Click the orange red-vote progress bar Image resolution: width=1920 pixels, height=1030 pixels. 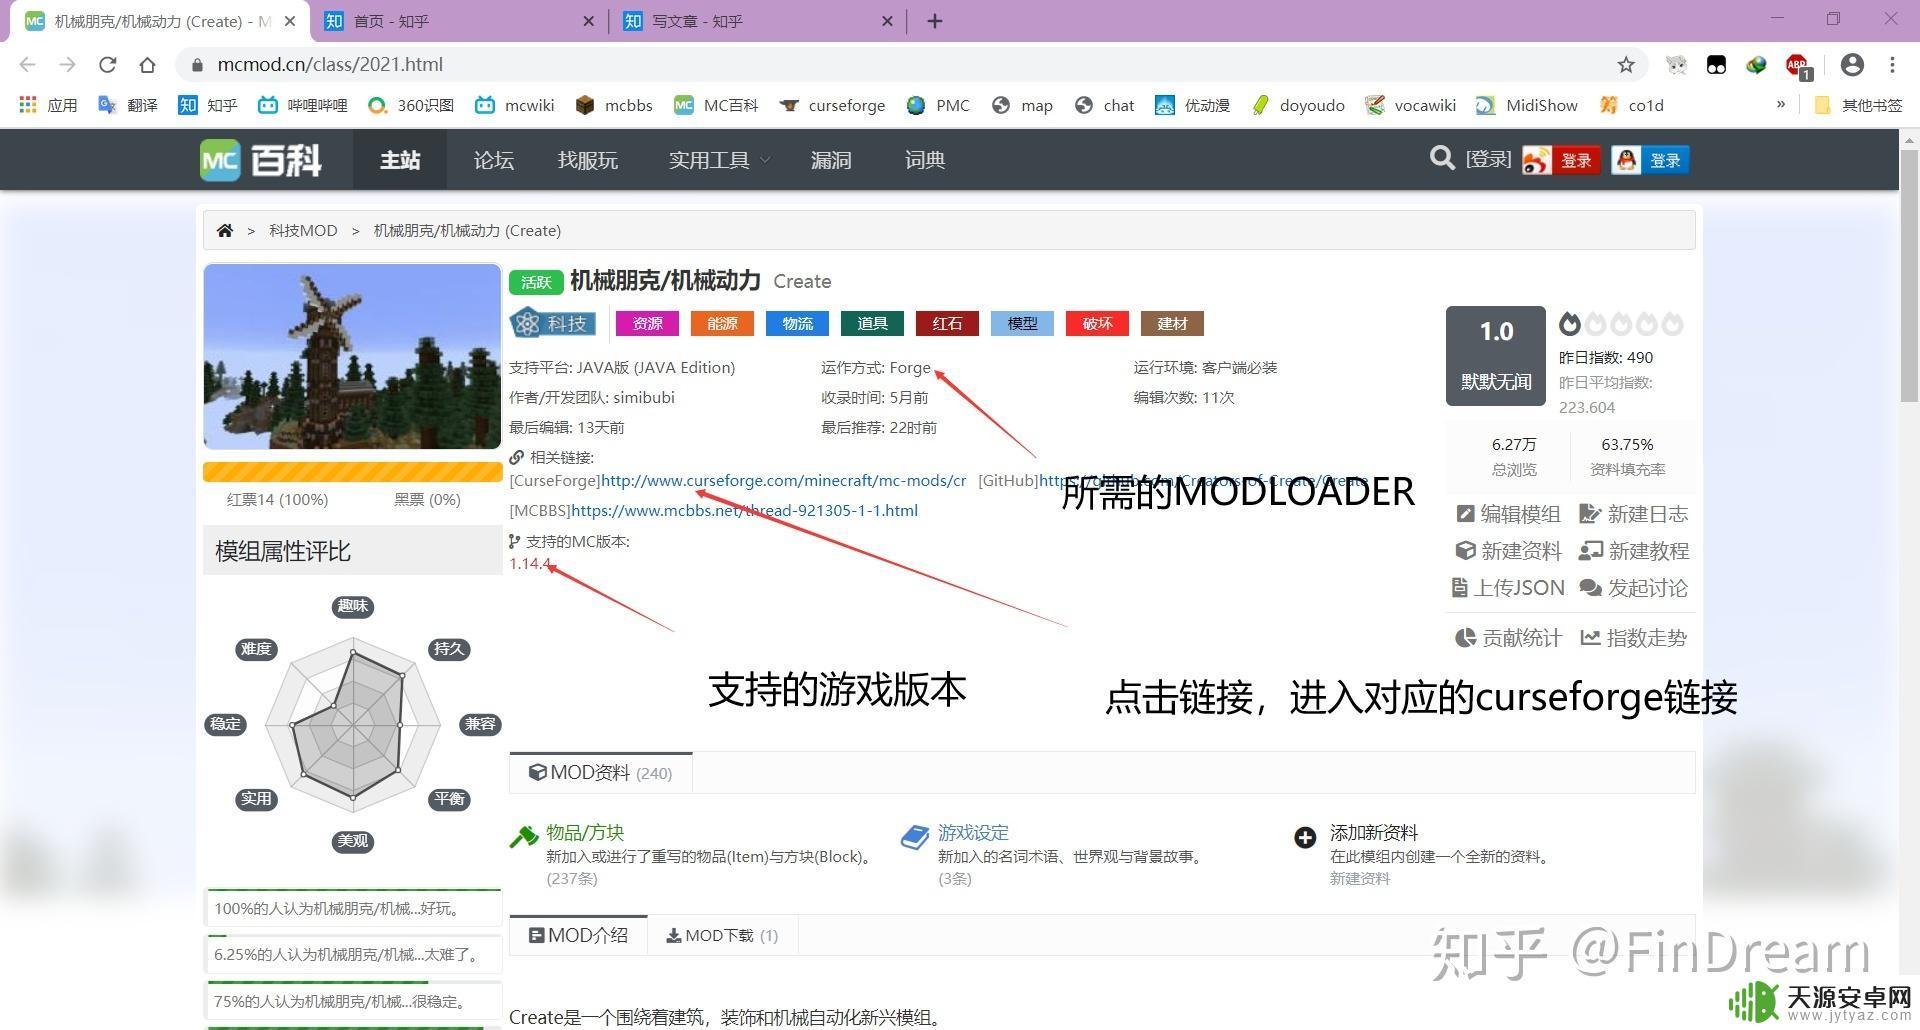click(352, 472)
